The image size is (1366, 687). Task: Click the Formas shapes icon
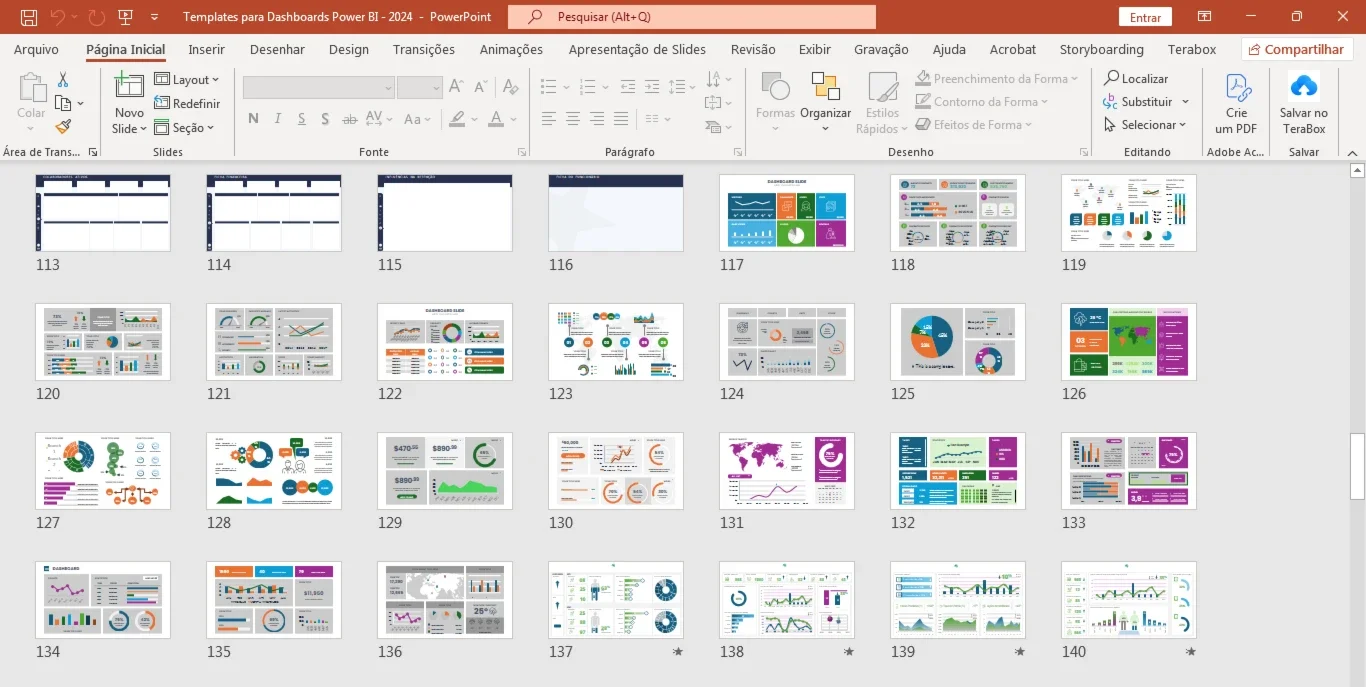coord(775,87)
